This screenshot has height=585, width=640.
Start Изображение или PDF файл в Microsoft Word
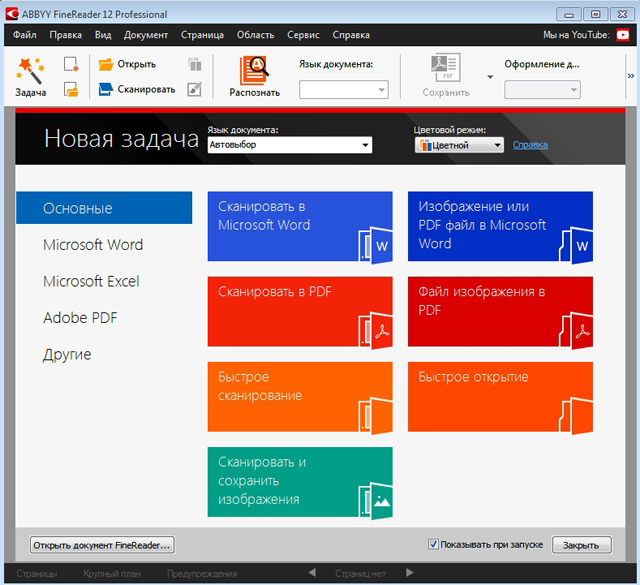[x=500, y=226]
